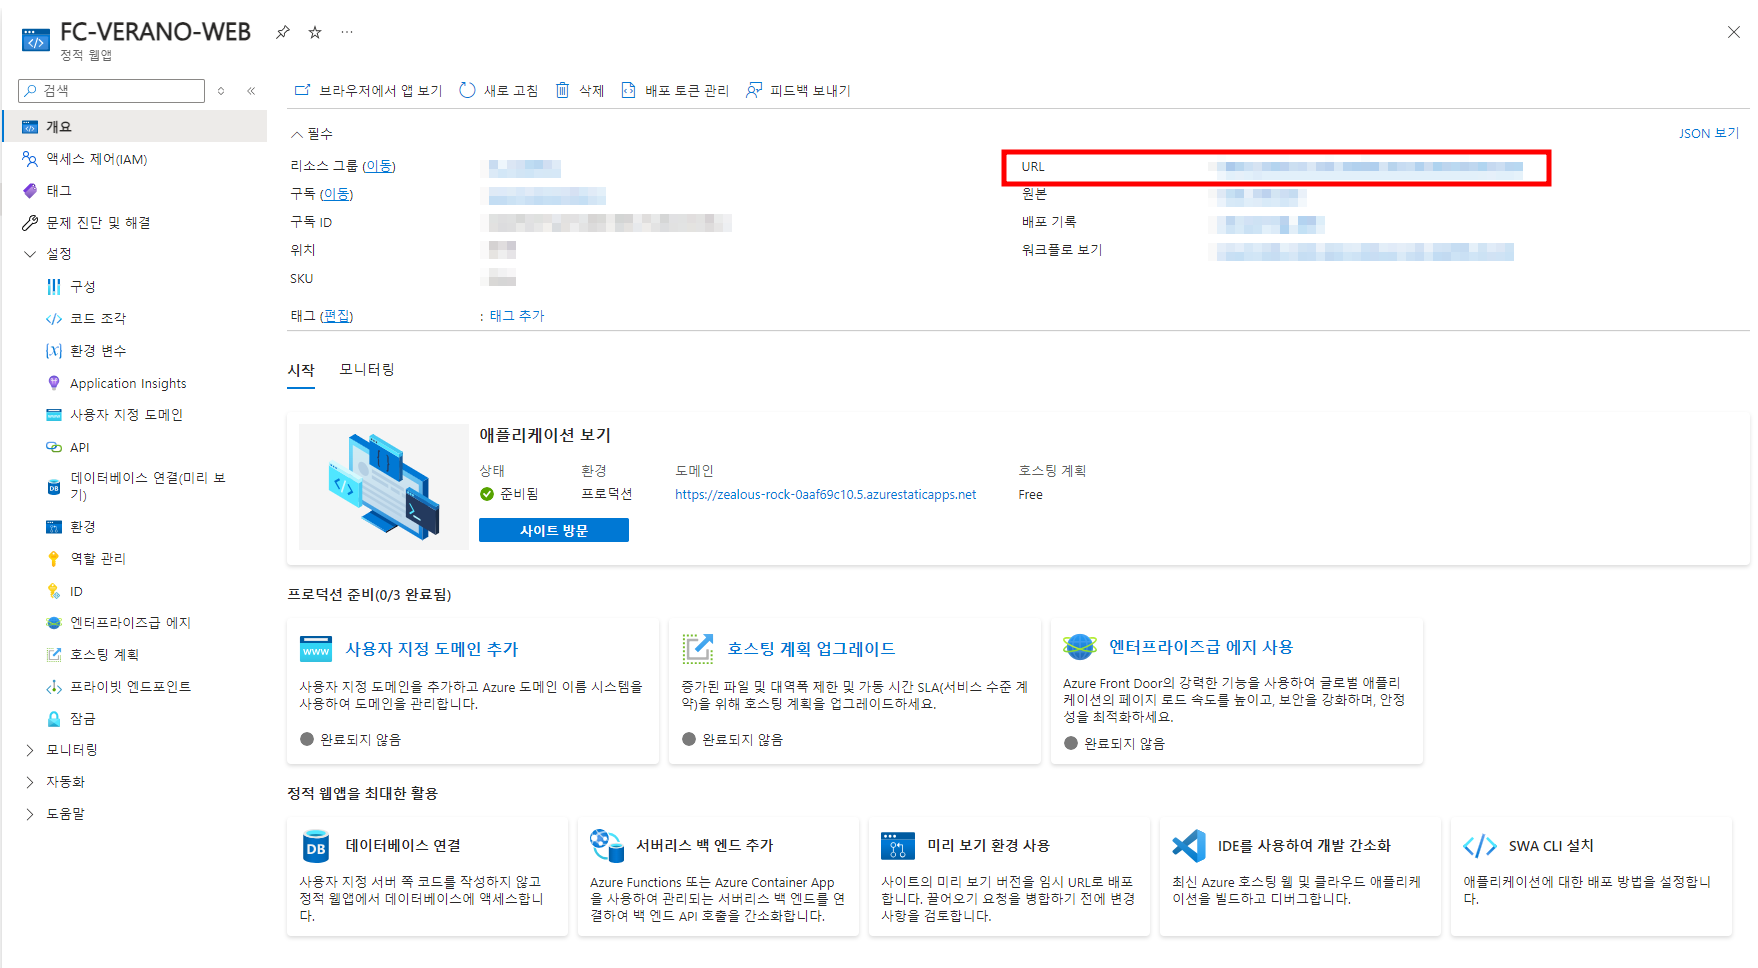Open the azurestaticapps.net domain link
1758x968 pixels.
pos(825,495)
